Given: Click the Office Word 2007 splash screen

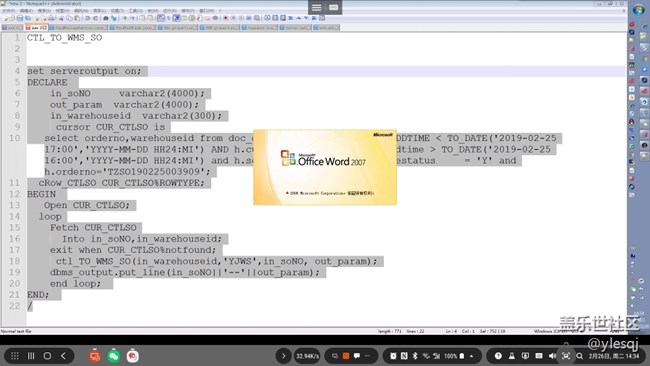Looking at the screenshot, I should (325, 167).
